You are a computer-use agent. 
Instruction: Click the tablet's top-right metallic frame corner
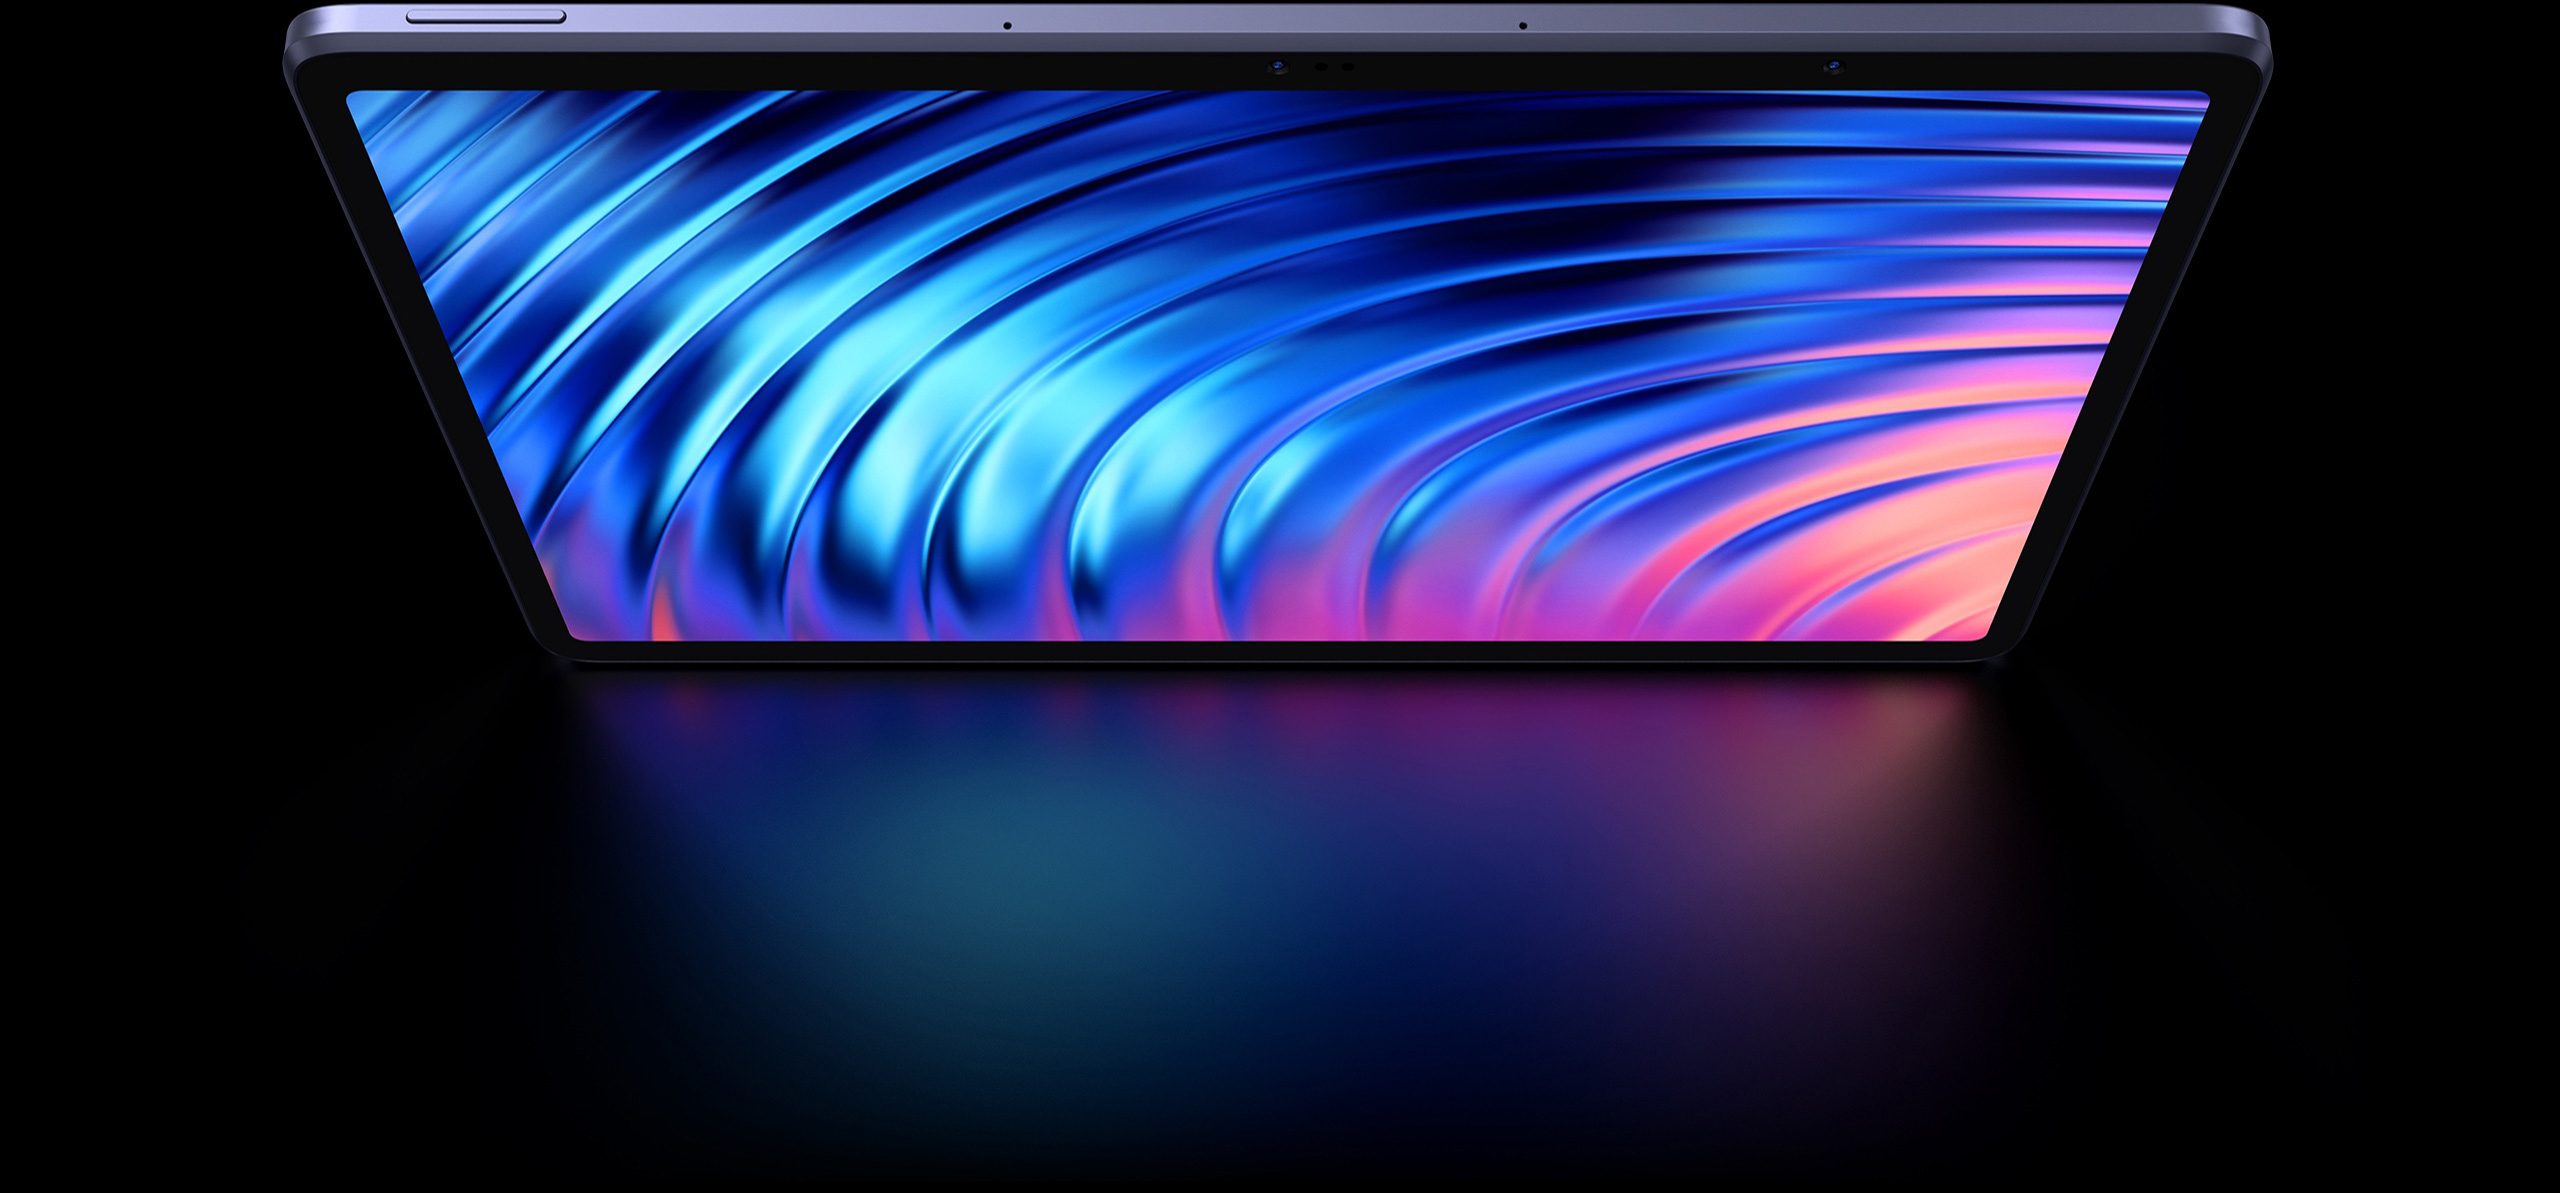coord(2258,28)
